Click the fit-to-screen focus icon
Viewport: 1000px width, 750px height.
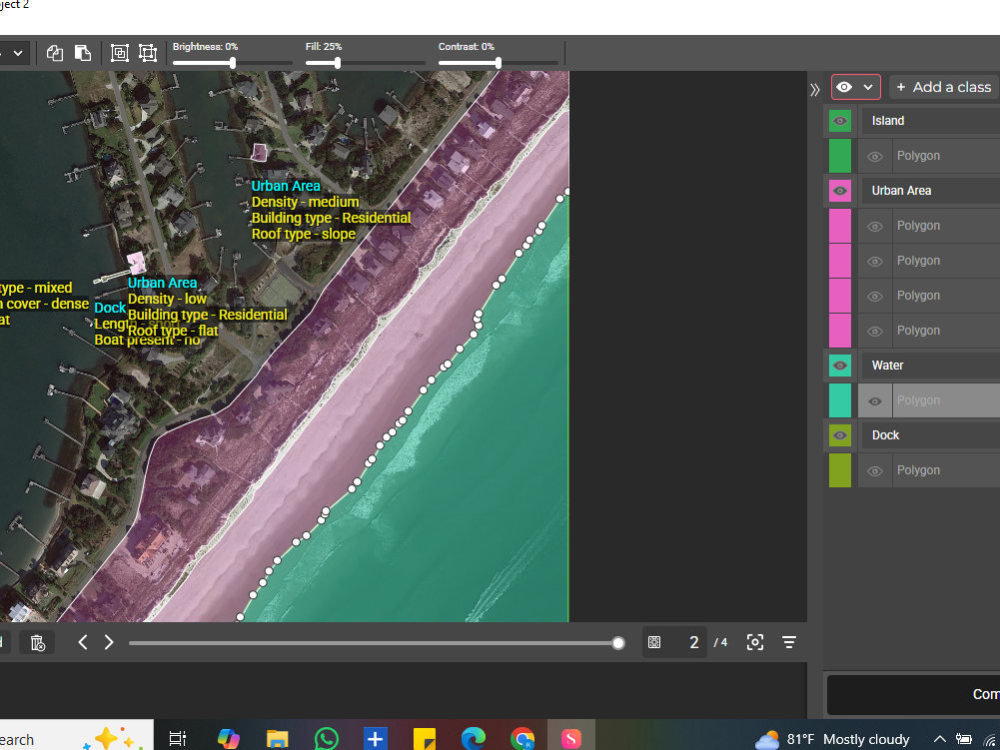point(755,642)
